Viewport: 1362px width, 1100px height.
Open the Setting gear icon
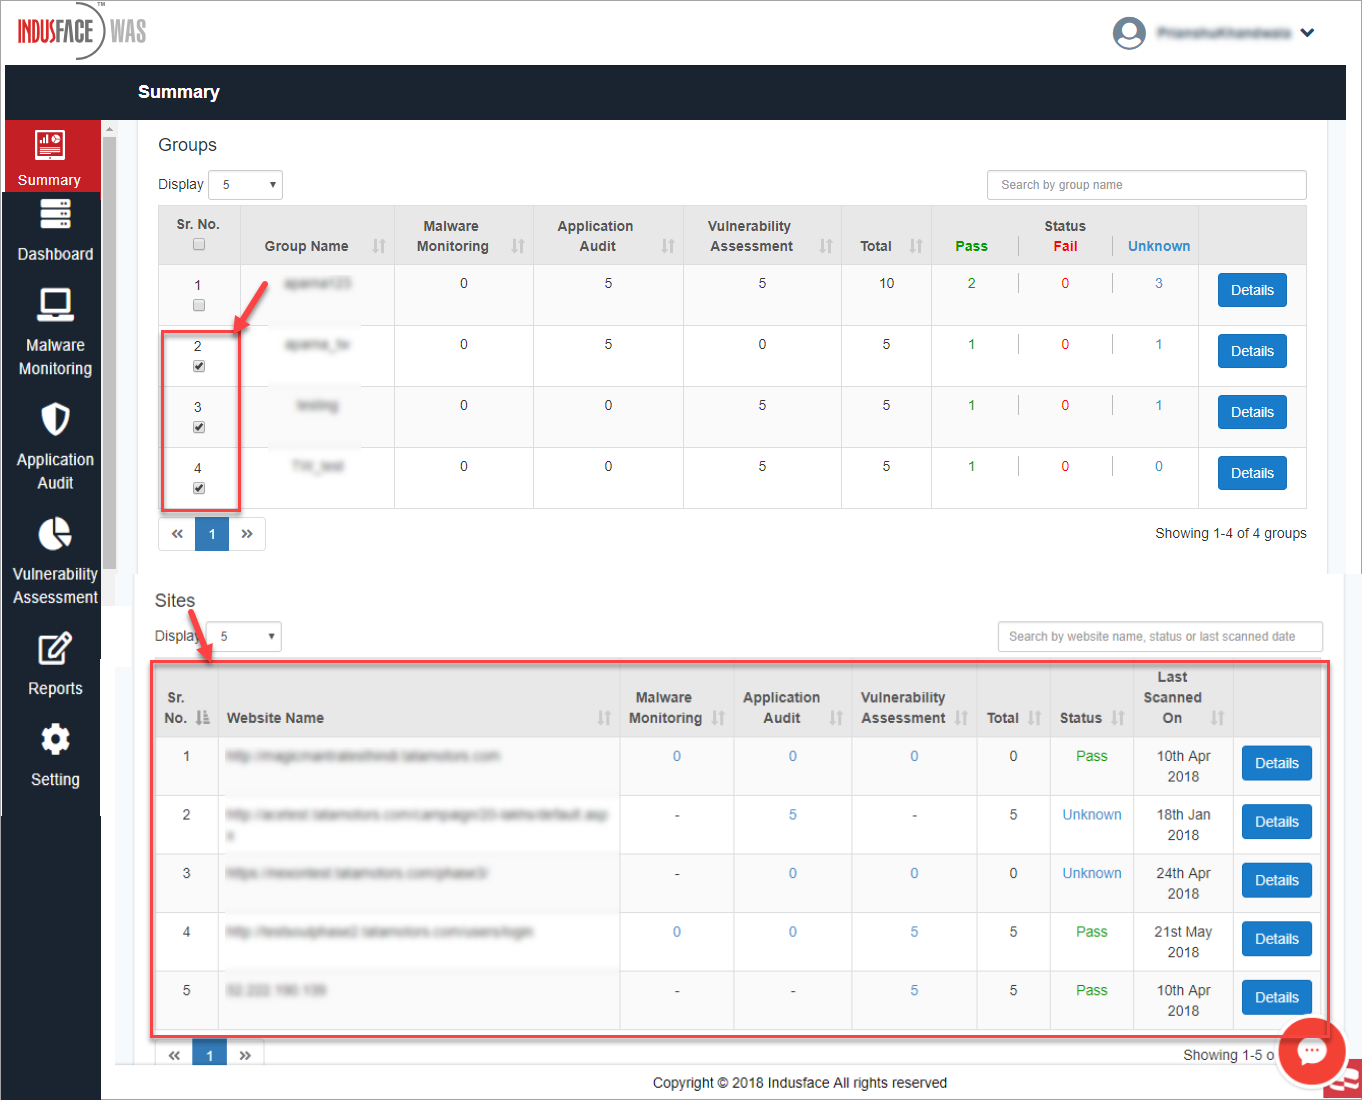pos(55,739)
